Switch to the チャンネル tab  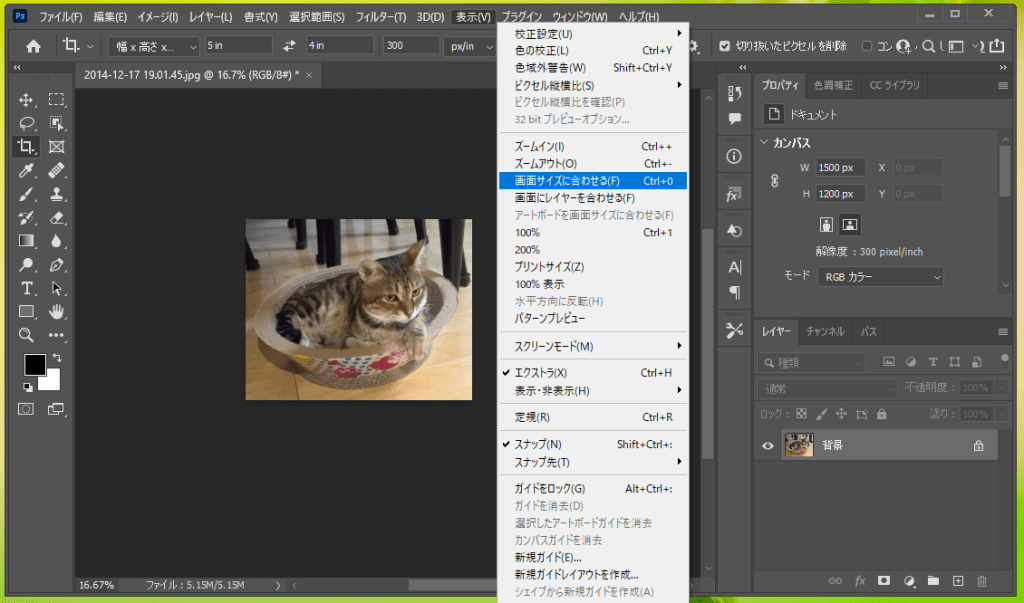(825, 331)
